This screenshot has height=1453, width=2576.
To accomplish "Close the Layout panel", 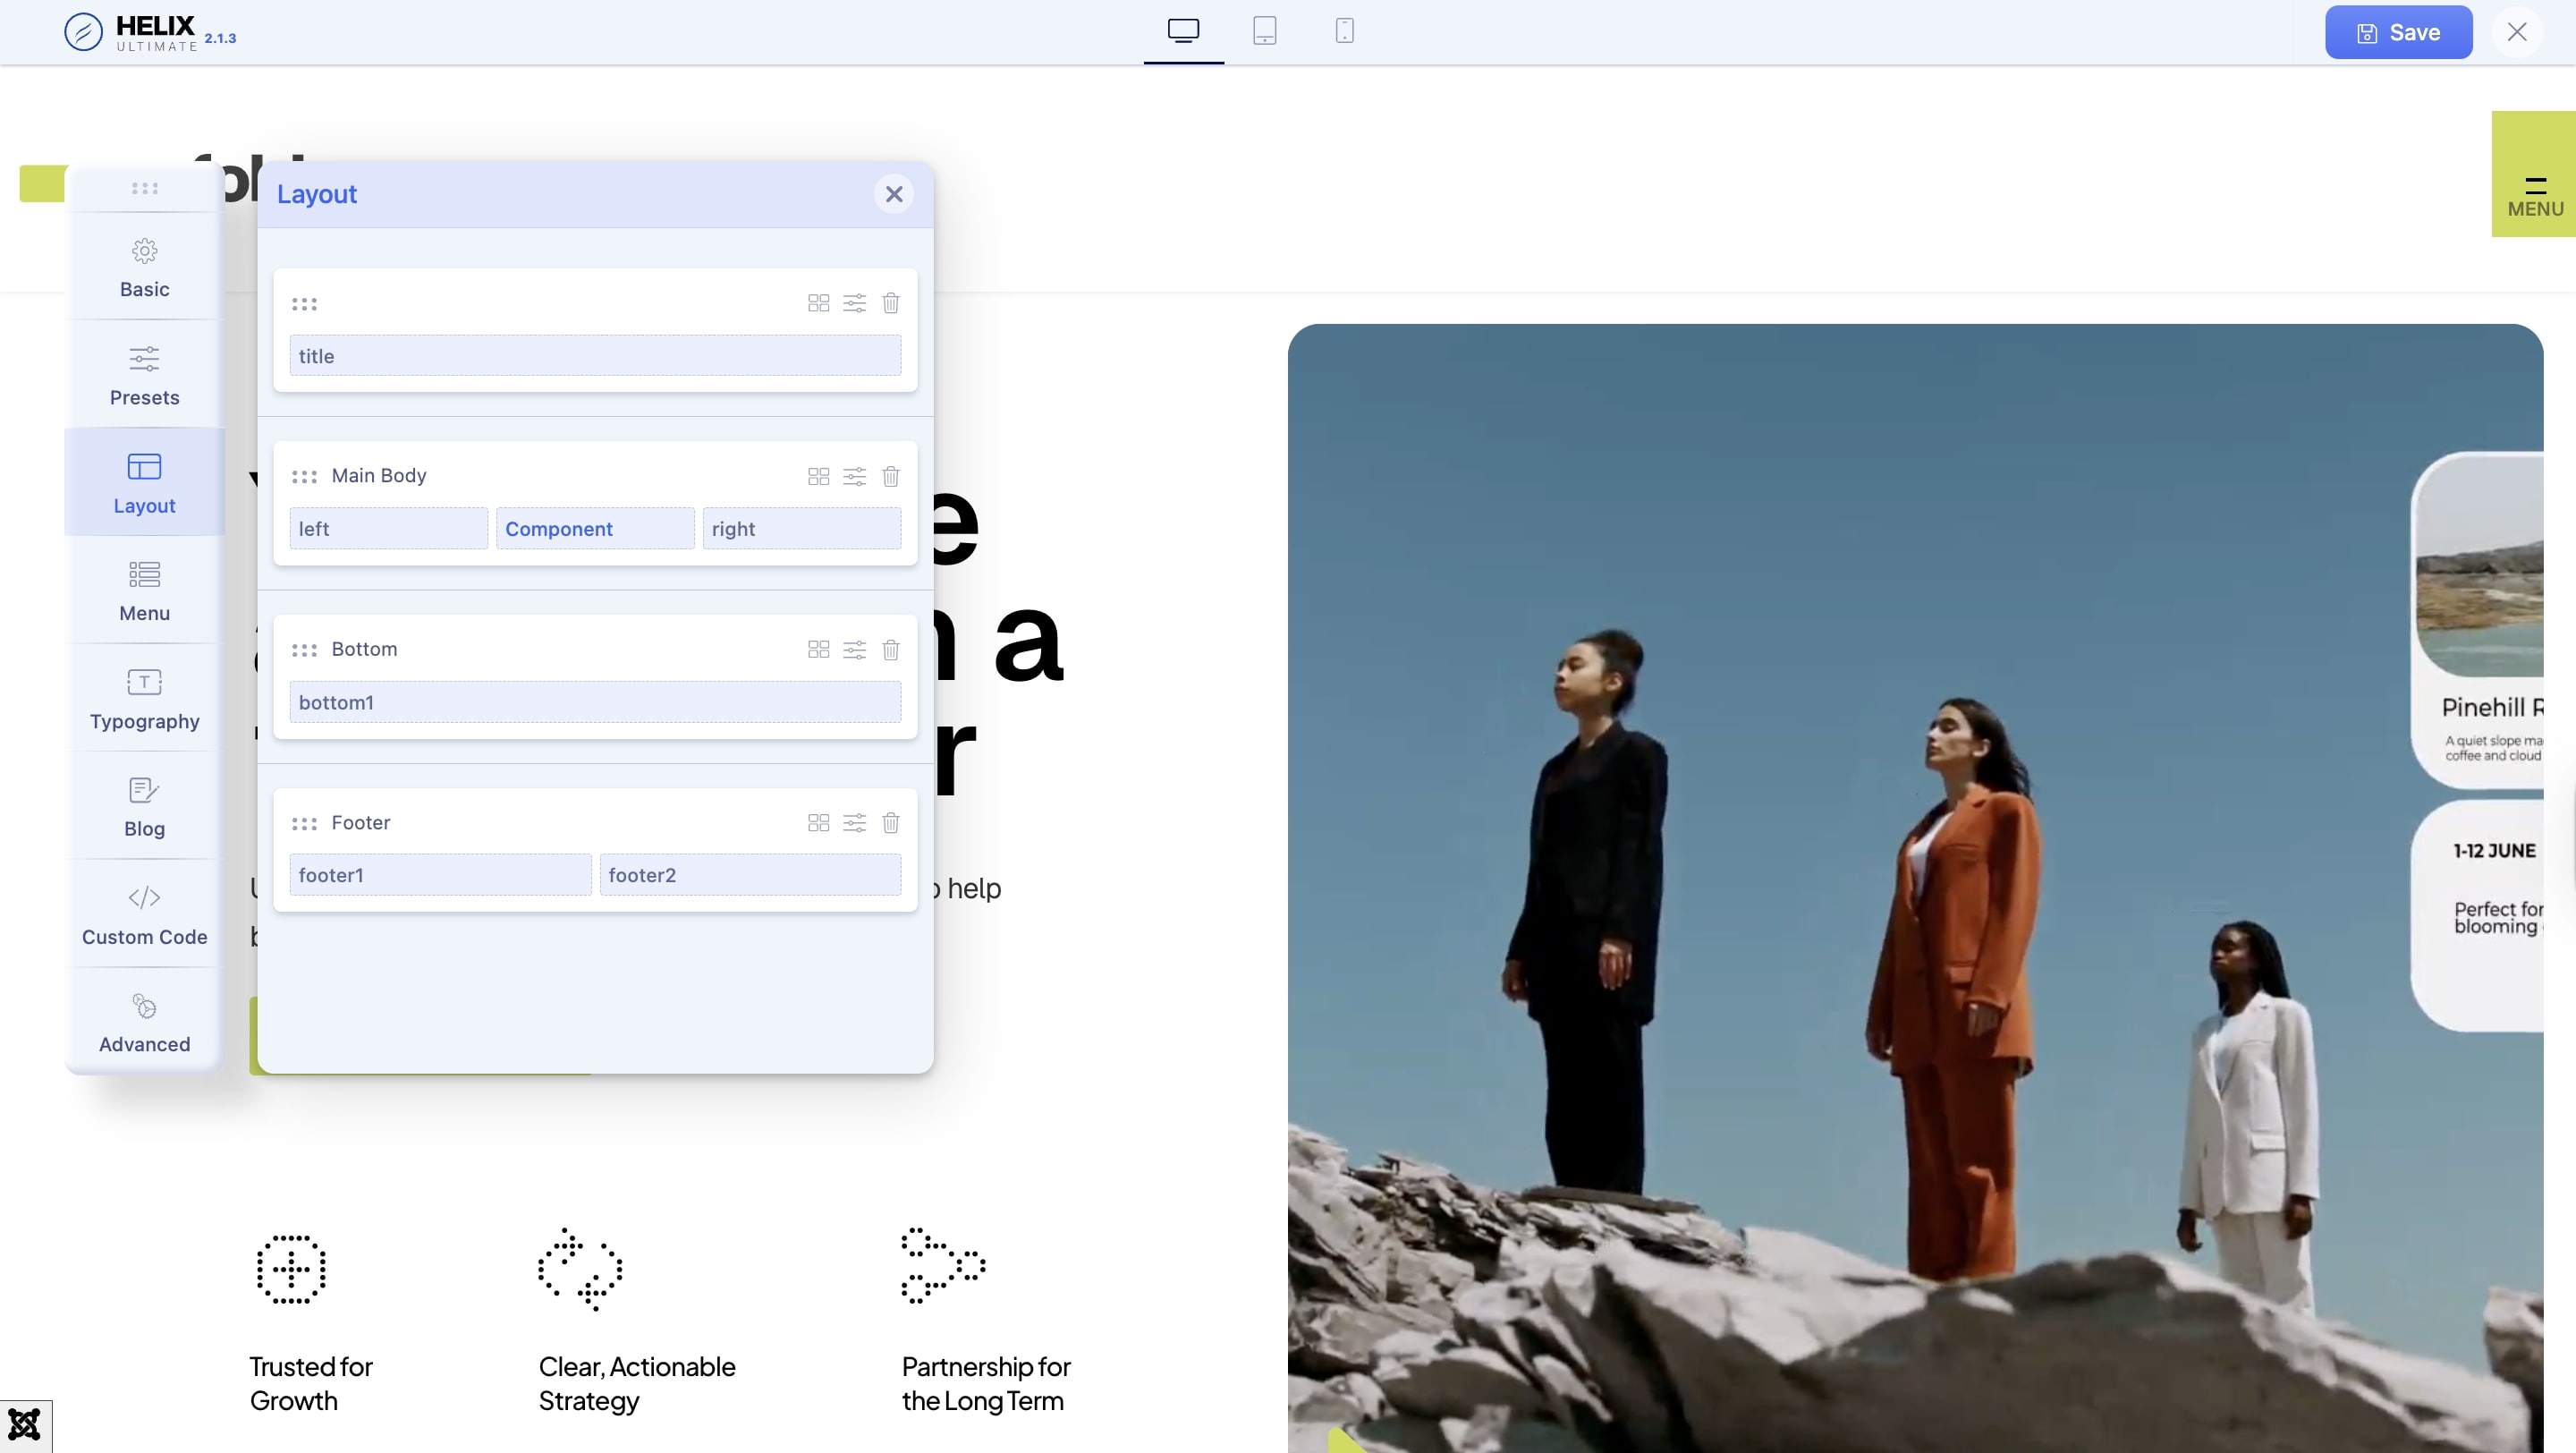I will pyautogui.click(x=893, y=194).
